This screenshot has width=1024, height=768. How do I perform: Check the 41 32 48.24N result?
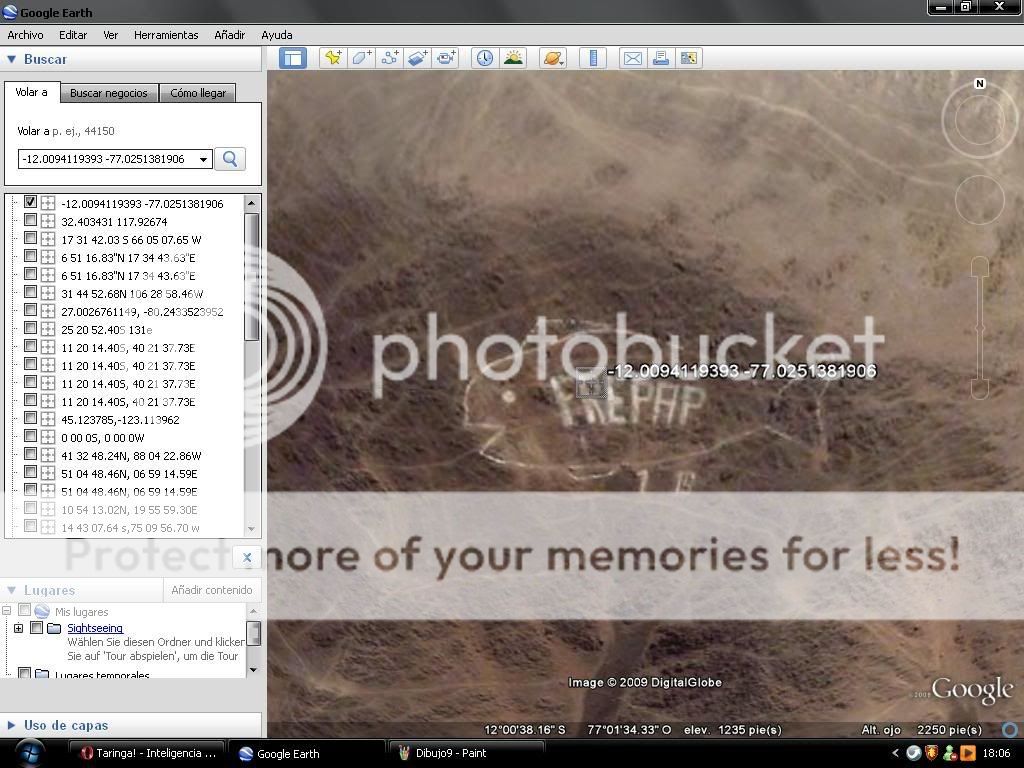[30, 455]
